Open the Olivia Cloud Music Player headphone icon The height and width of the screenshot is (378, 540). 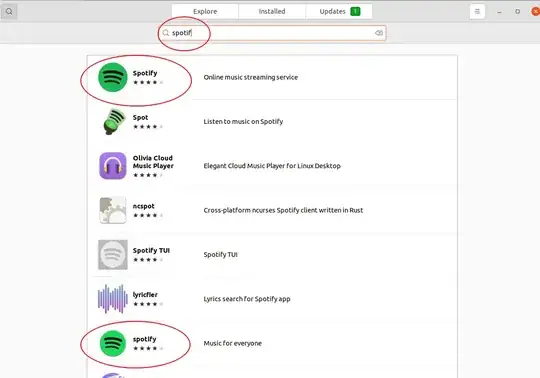point(113,166)
